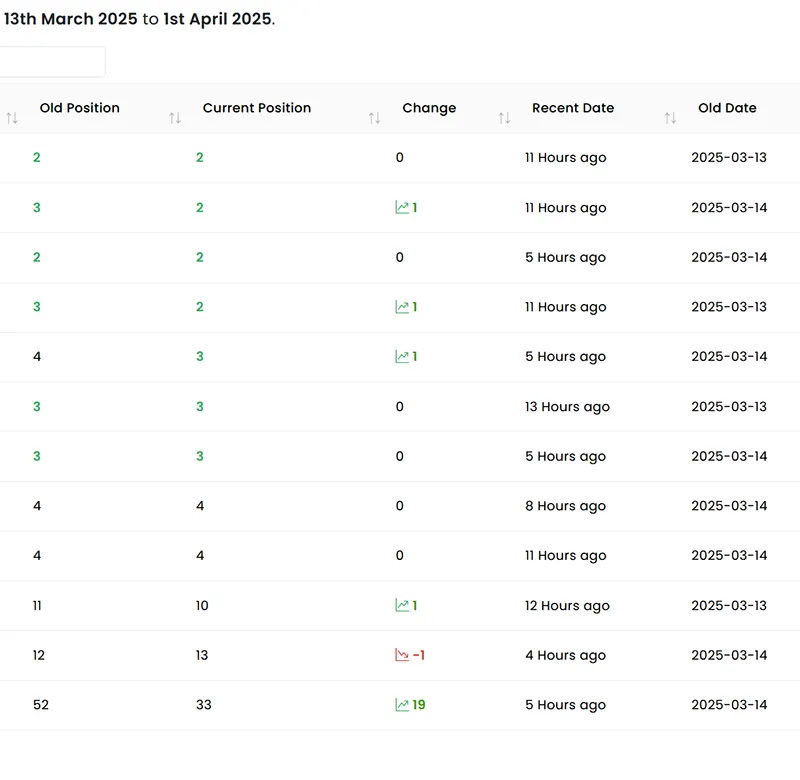Click the Current Position value '13'
This screenshot has height=780, width=800.
(202, 655)
